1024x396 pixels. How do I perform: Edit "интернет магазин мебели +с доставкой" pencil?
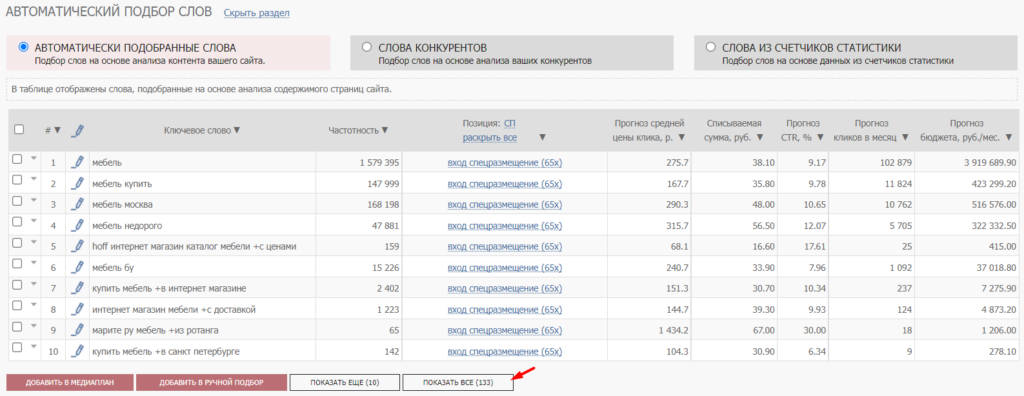click(78, 309)
